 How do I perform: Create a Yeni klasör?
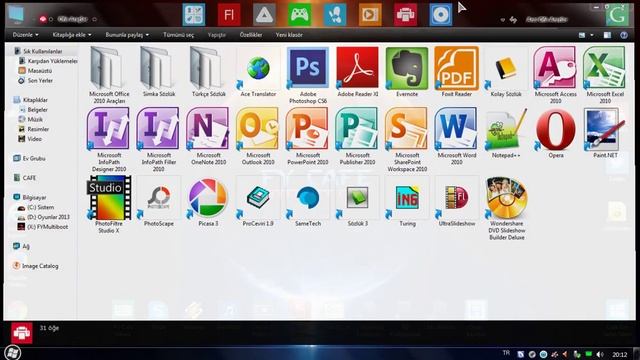[x=289, y=35]
